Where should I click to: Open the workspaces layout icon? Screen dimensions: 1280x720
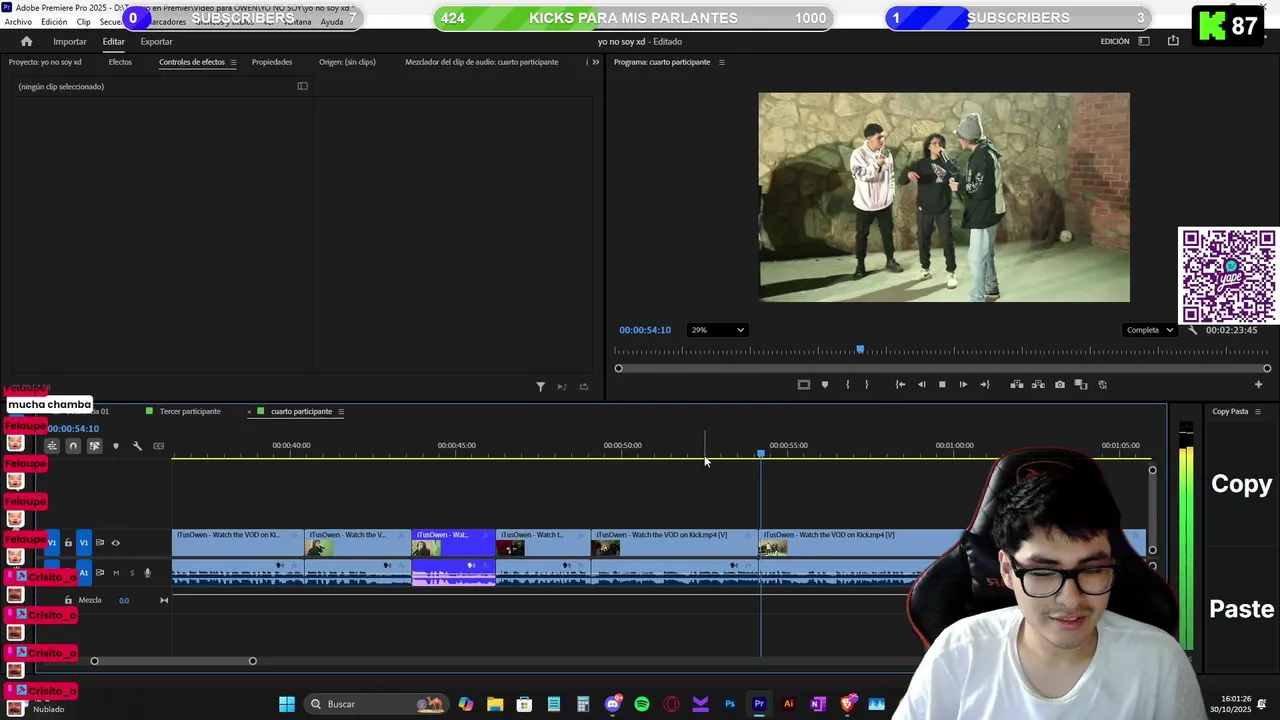(1144, 41)
